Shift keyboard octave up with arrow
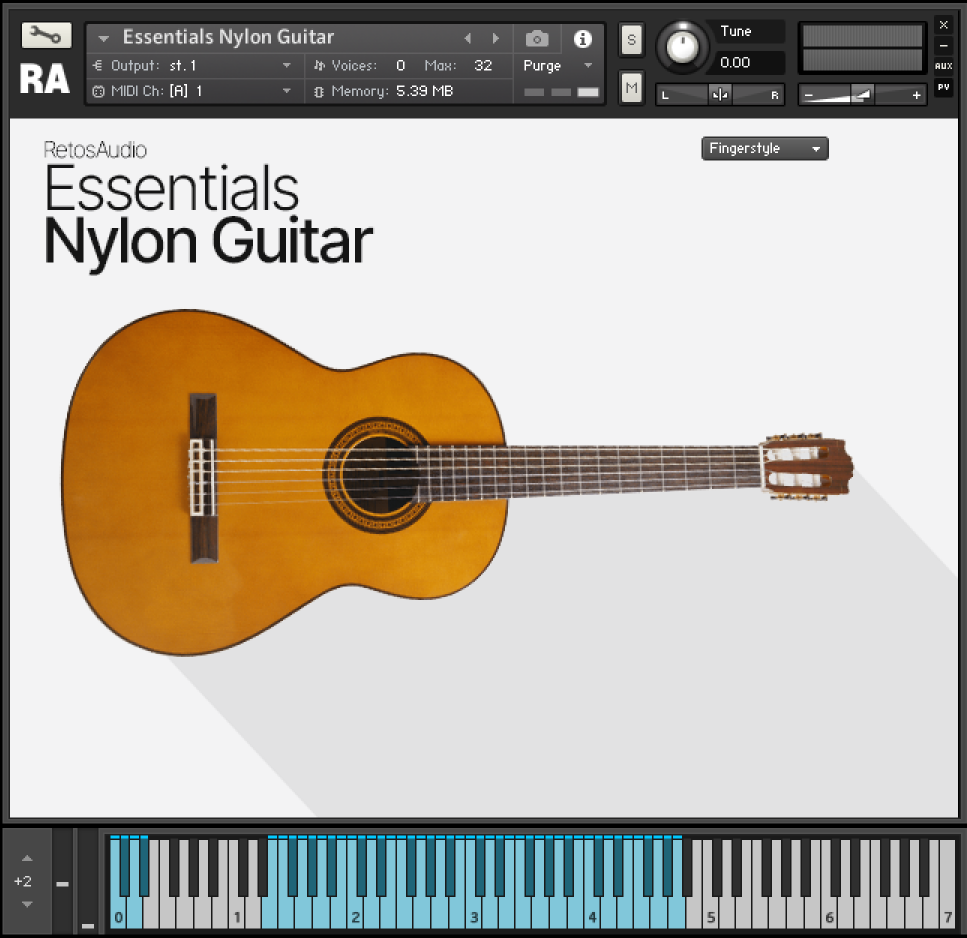 pos(27,858)
